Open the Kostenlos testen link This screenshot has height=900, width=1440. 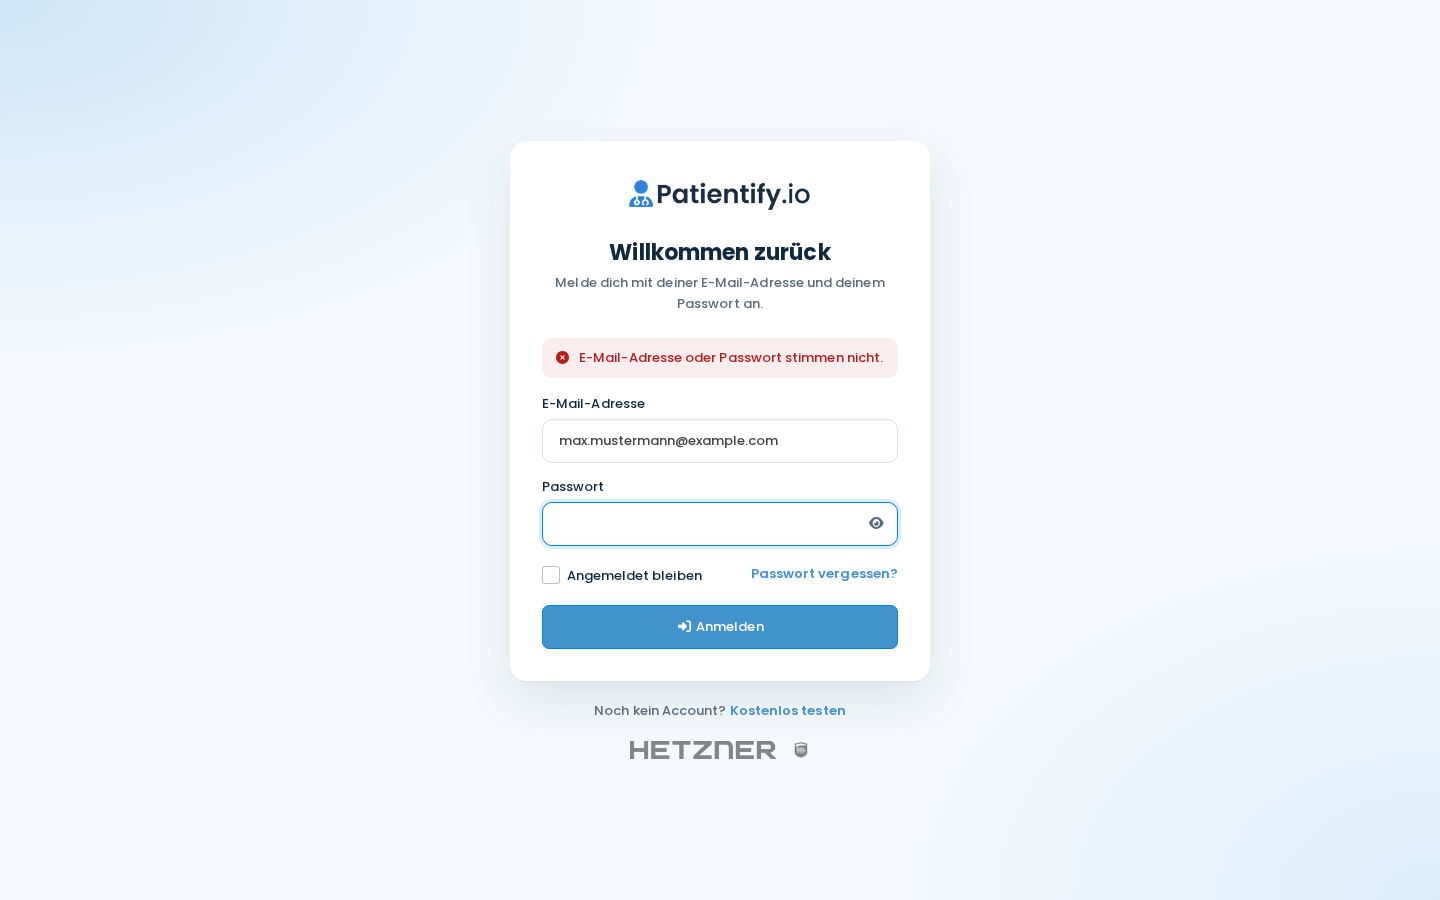pyautogui.click(x=788, y=711)
